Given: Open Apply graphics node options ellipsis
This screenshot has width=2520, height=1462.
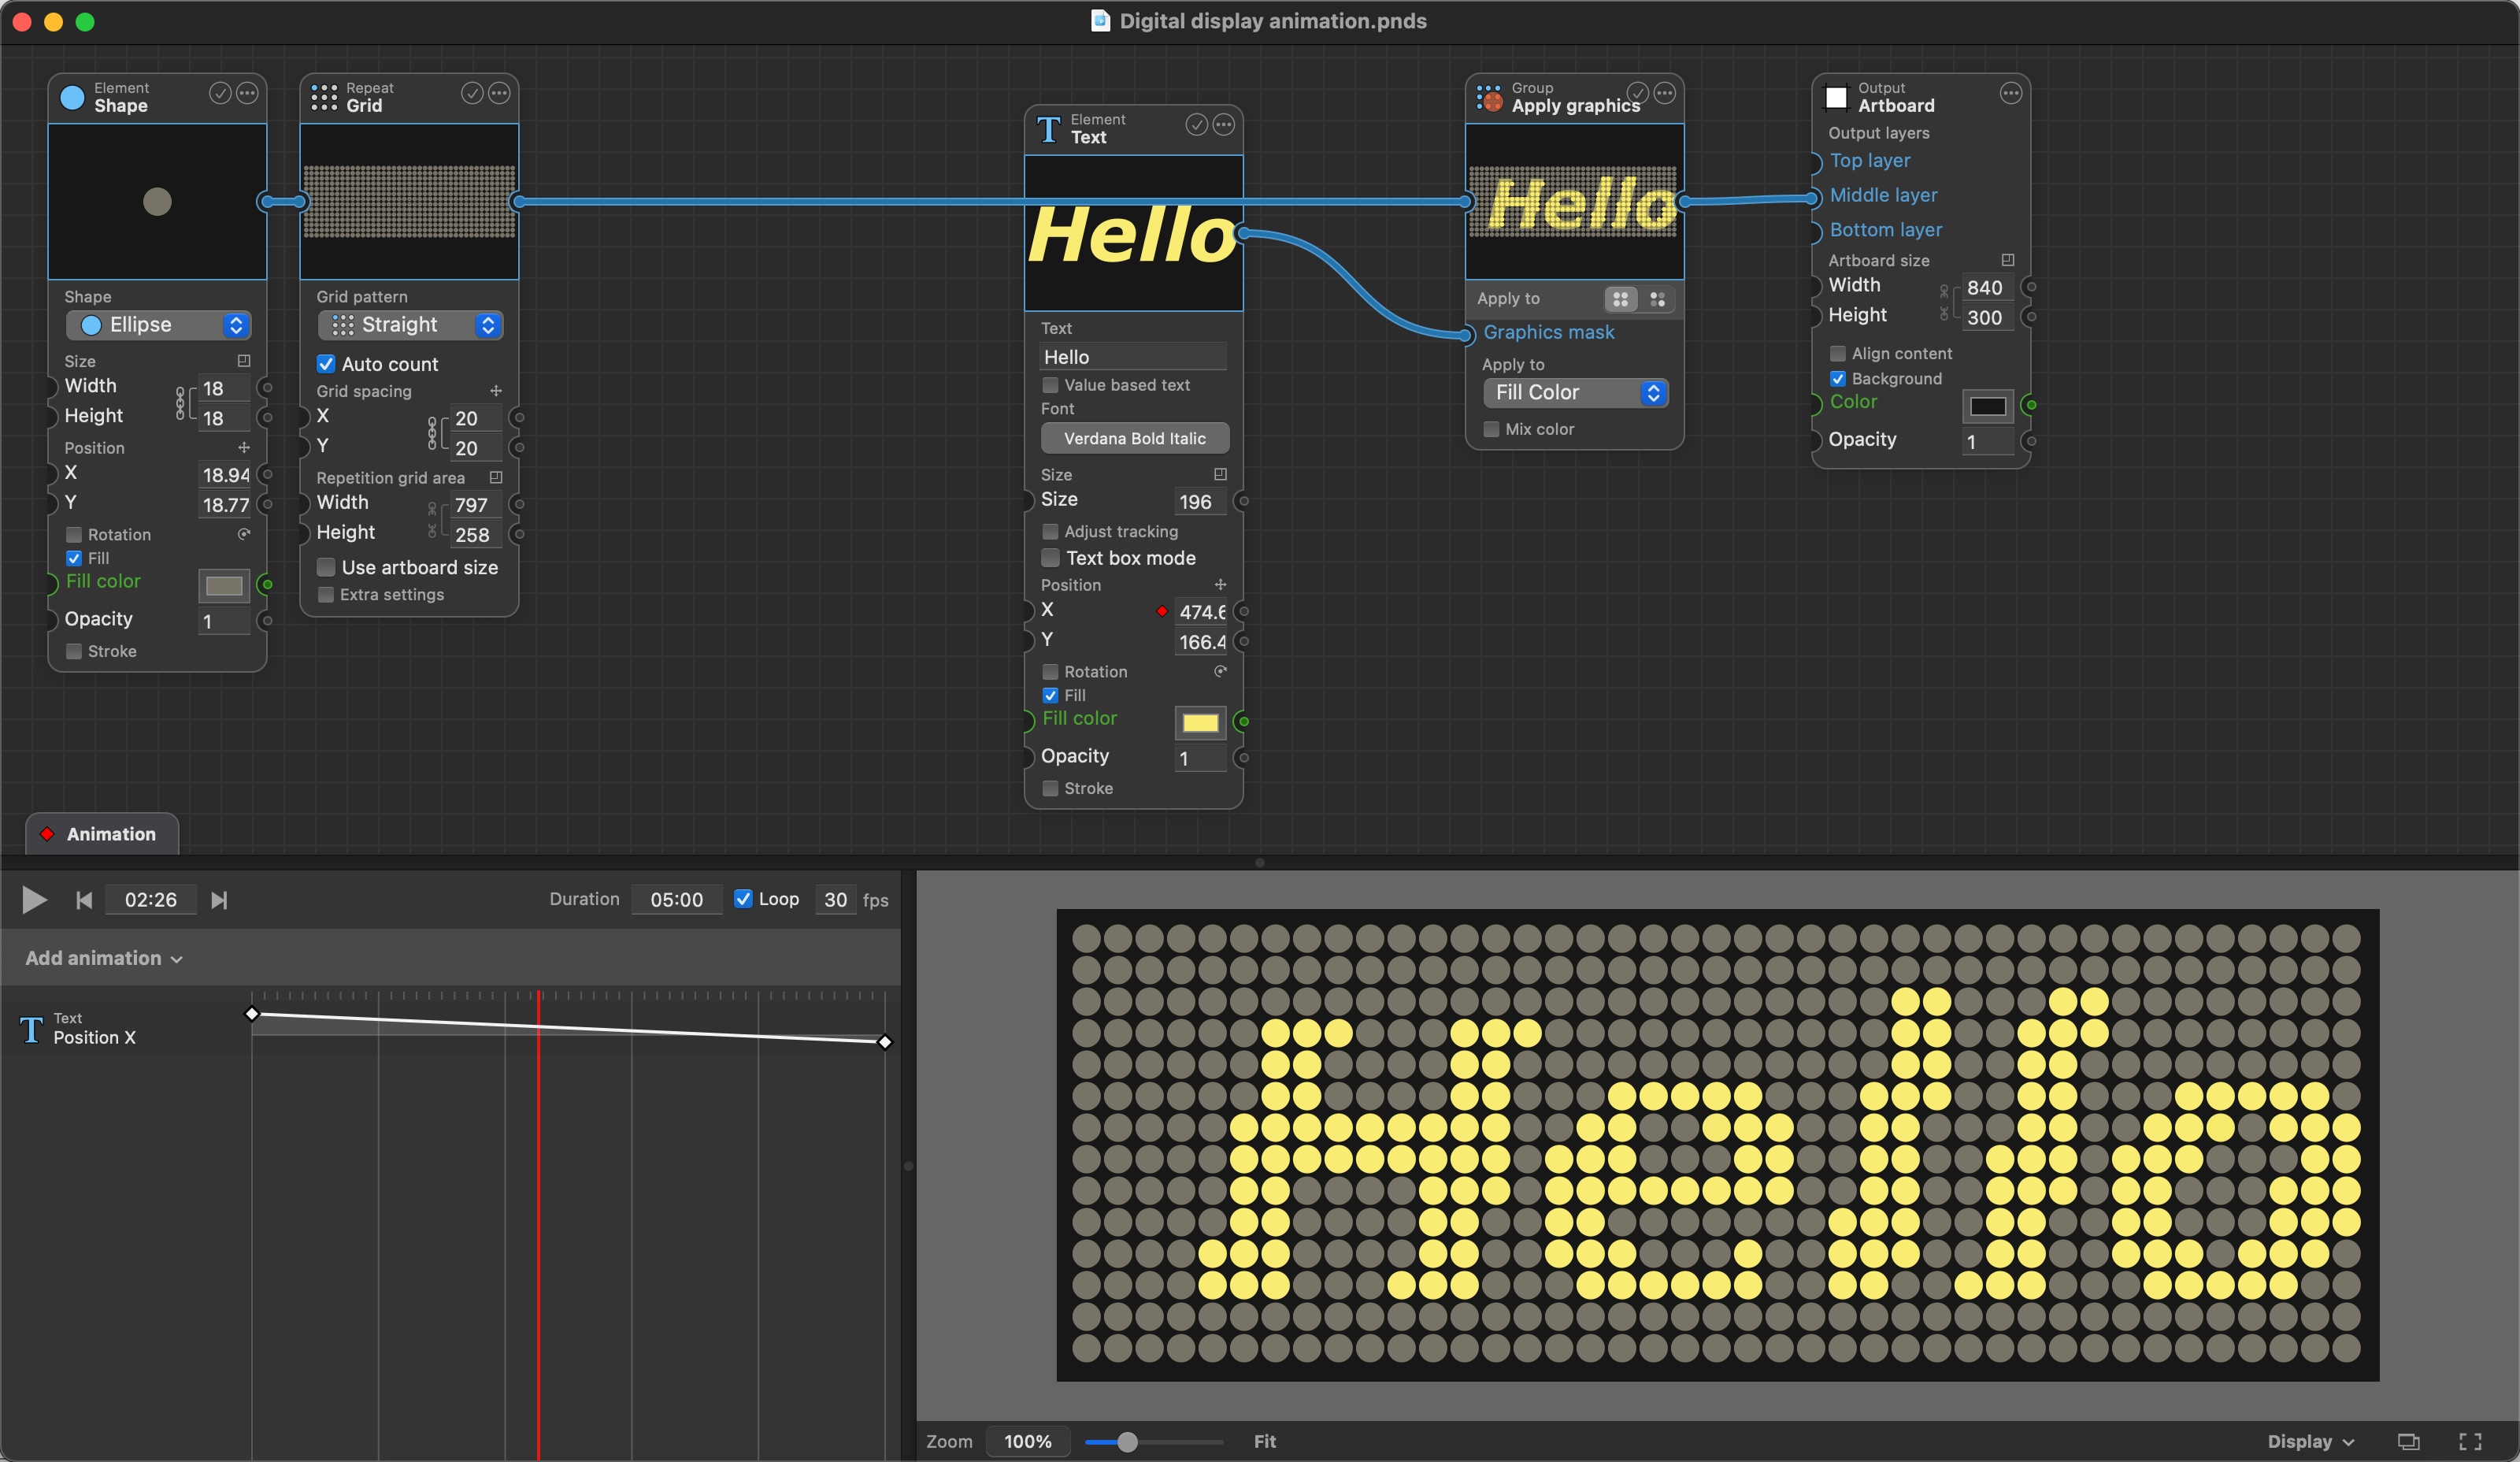Looking at the screenshot, I should click(x=1664, y=94).
